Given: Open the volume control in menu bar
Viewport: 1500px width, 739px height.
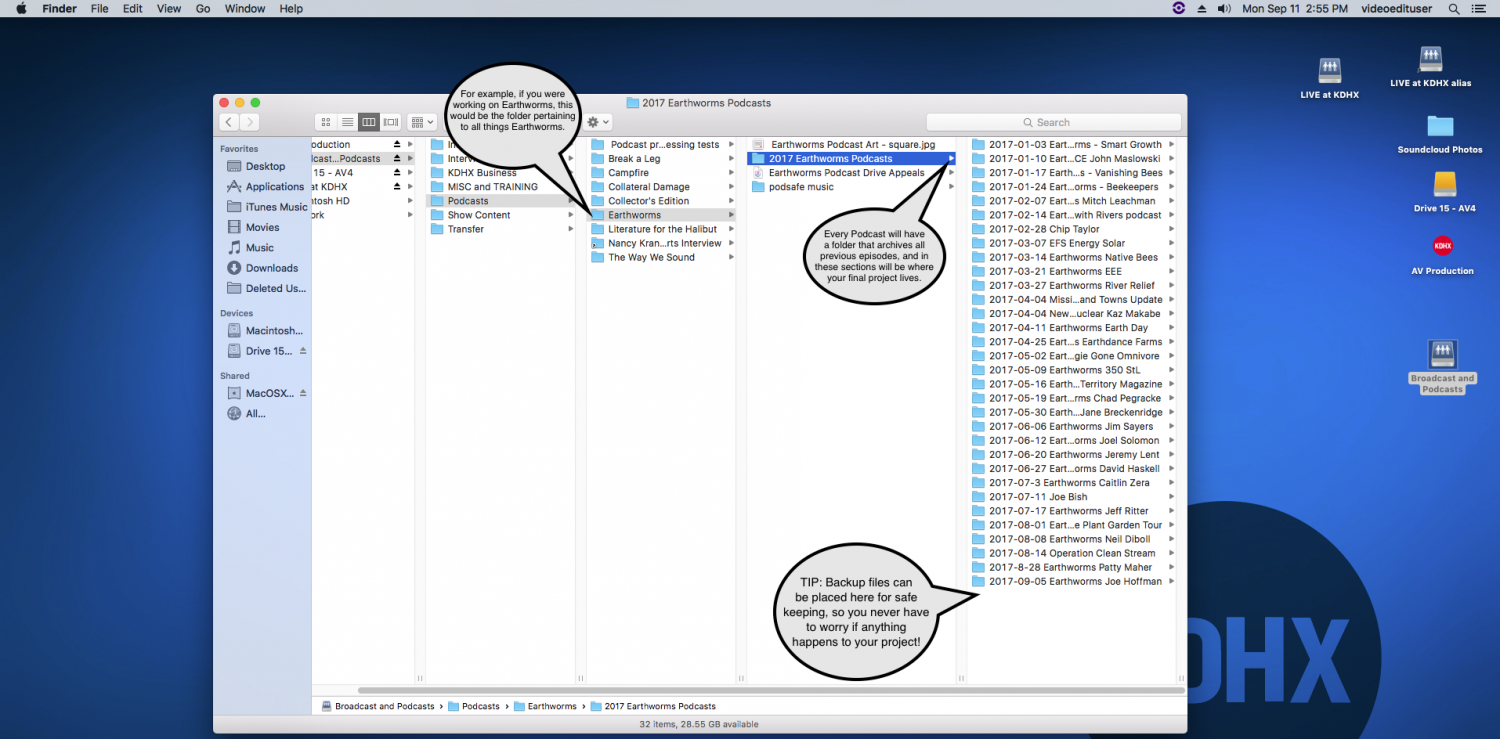Looking at the screenshot, I should 1224,9.
